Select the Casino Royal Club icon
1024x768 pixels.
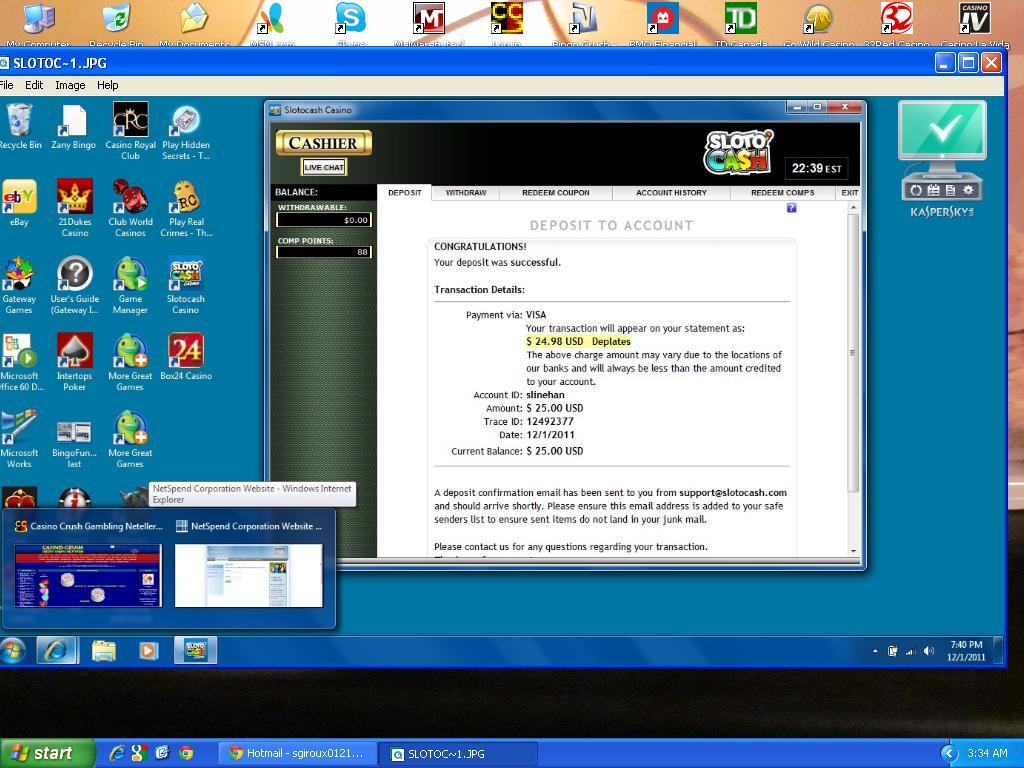click(x=131, y=131)
